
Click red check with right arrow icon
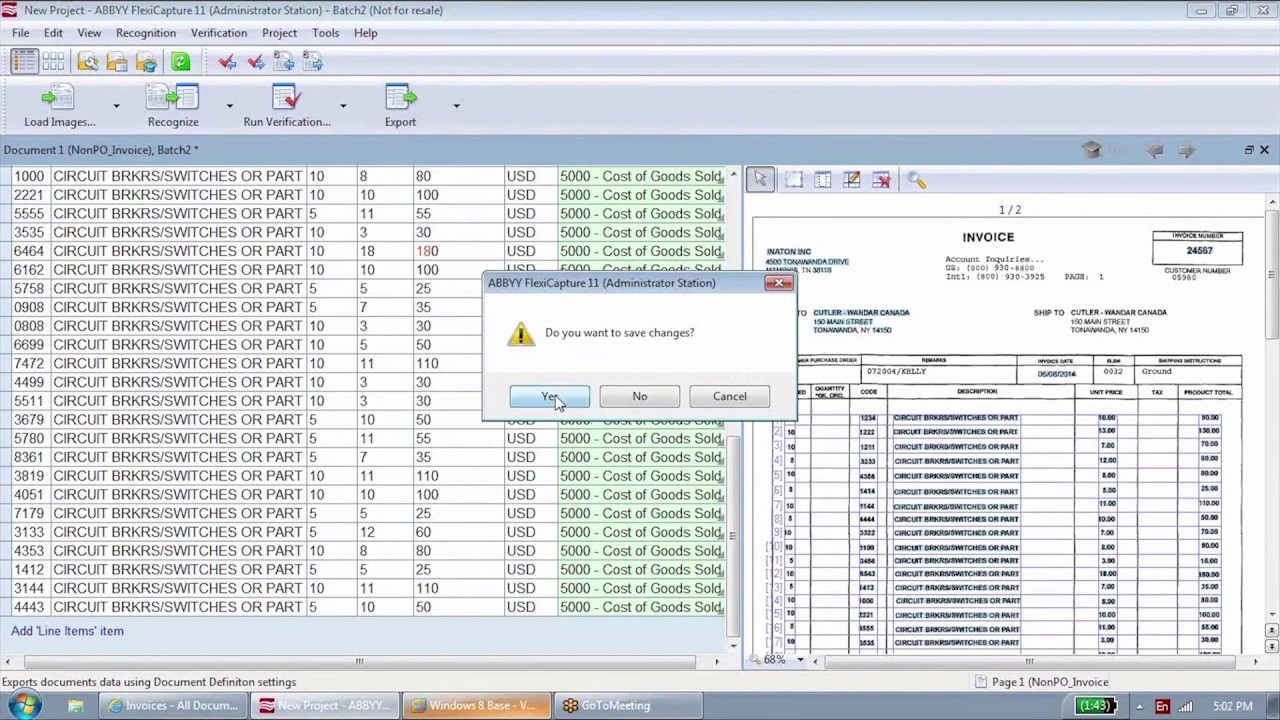256,62
